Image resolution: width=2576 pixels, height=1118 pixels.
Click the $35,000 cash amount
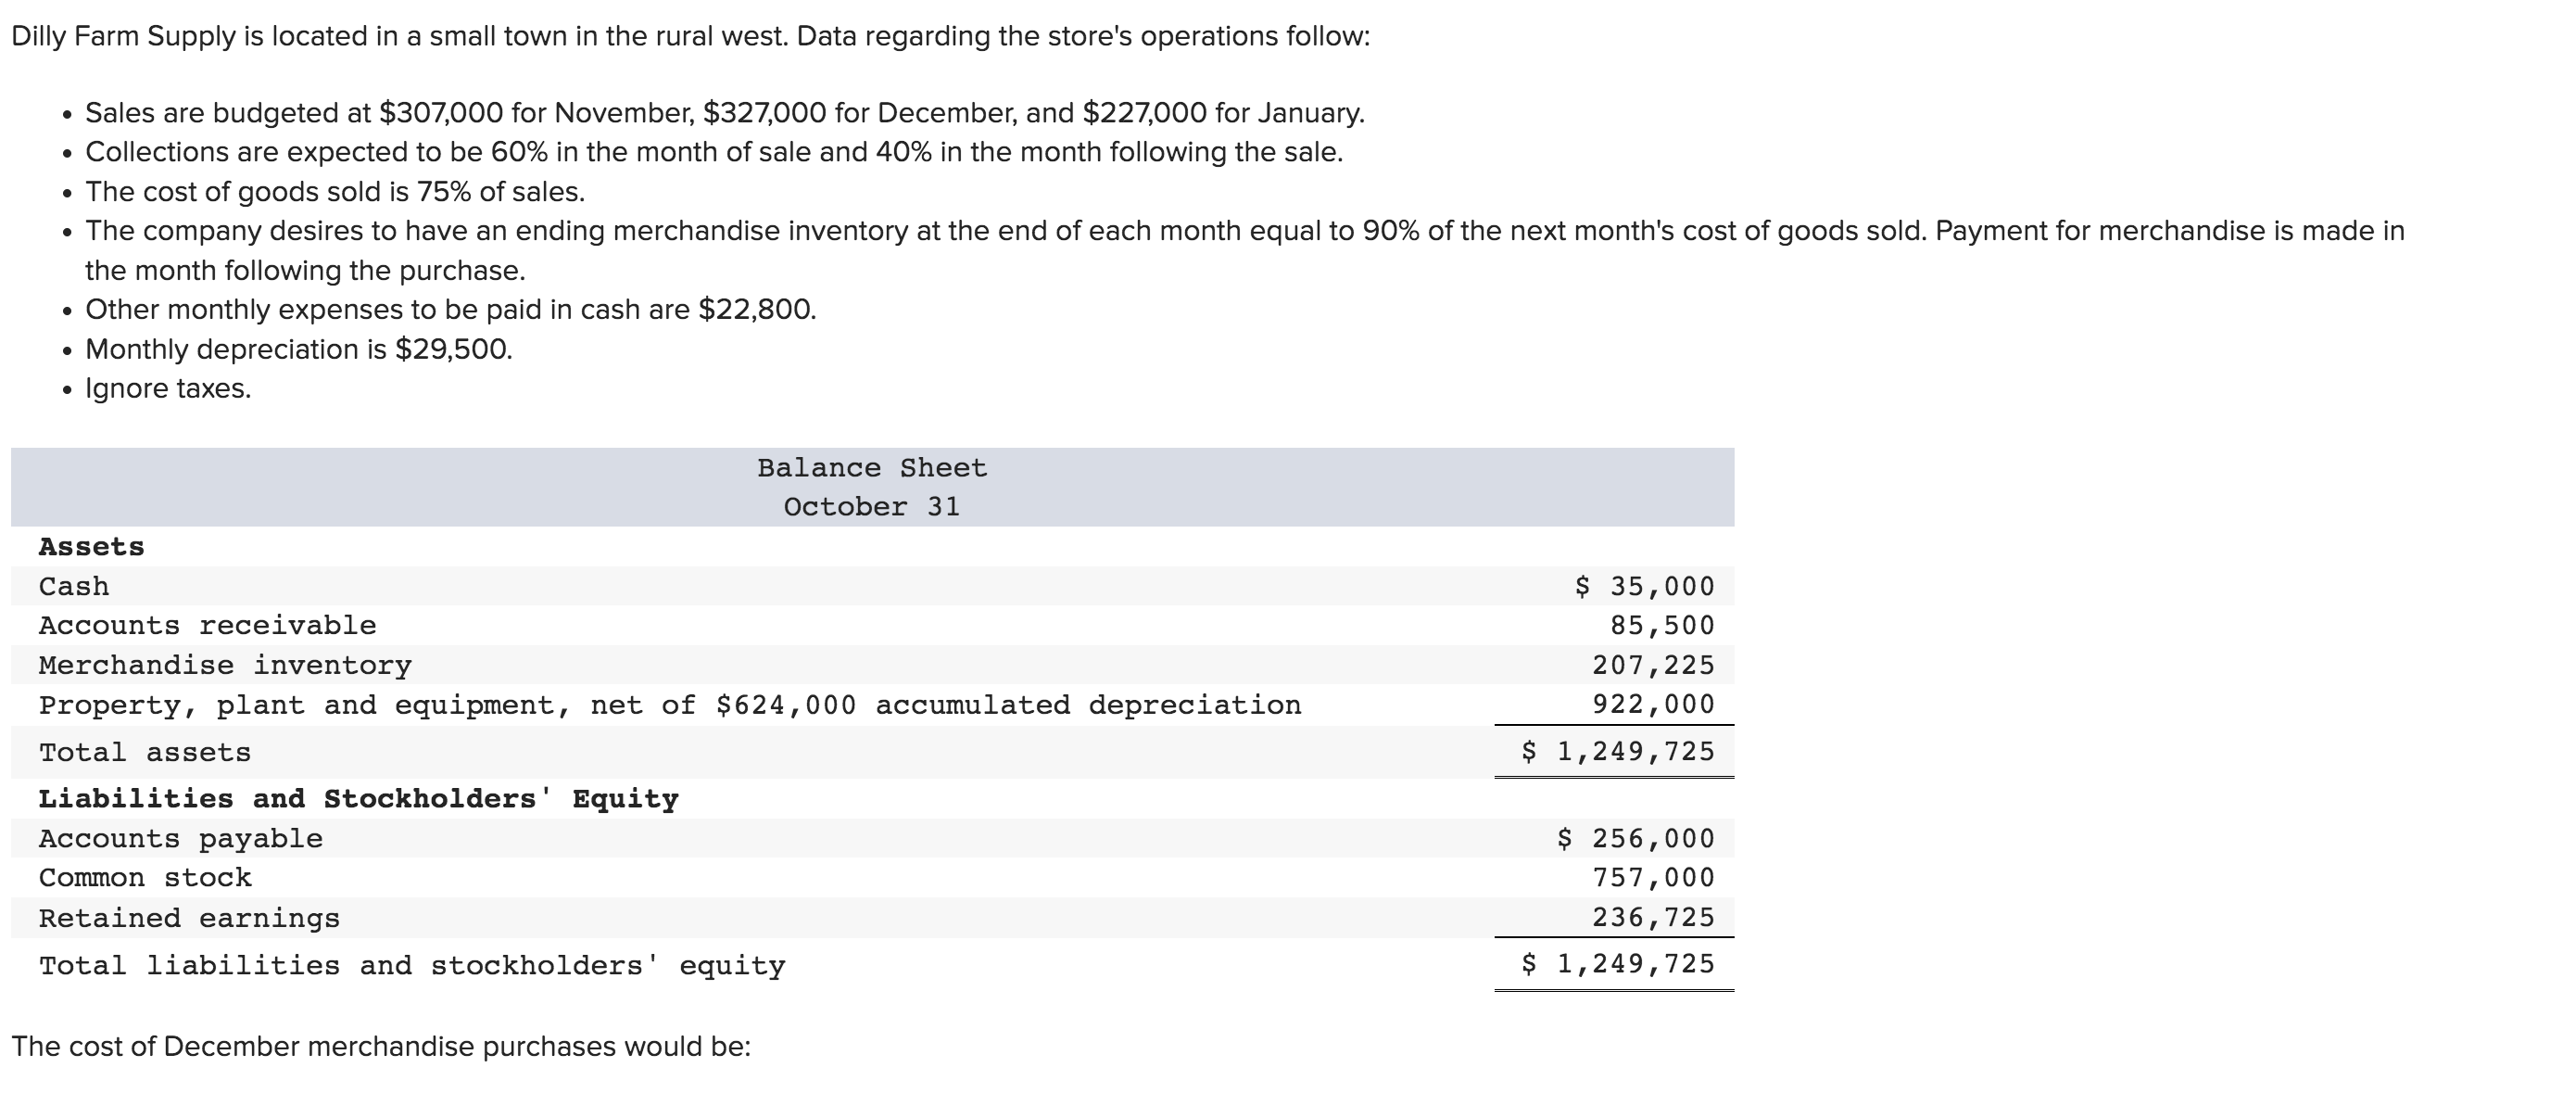pyautogui.click(x=1644, y=586)
